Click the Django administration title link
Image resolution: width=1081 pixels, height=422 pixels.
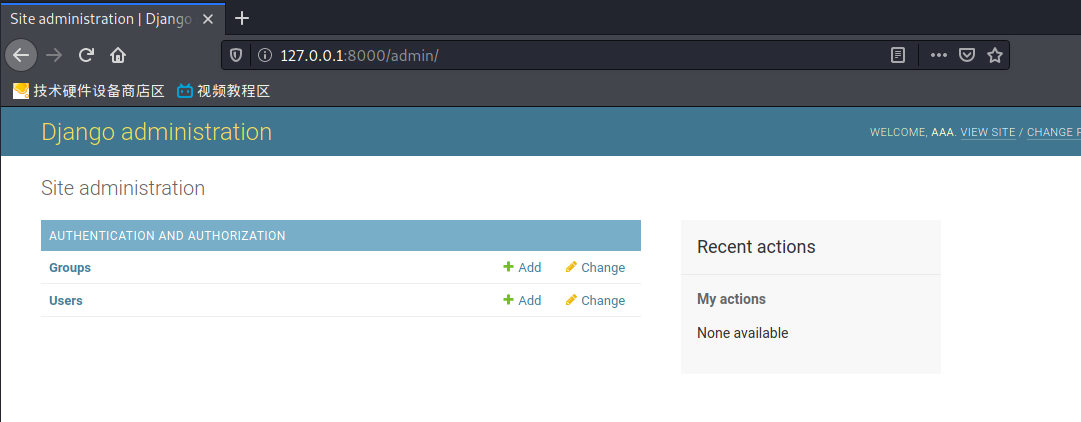[x=156, y=132]
